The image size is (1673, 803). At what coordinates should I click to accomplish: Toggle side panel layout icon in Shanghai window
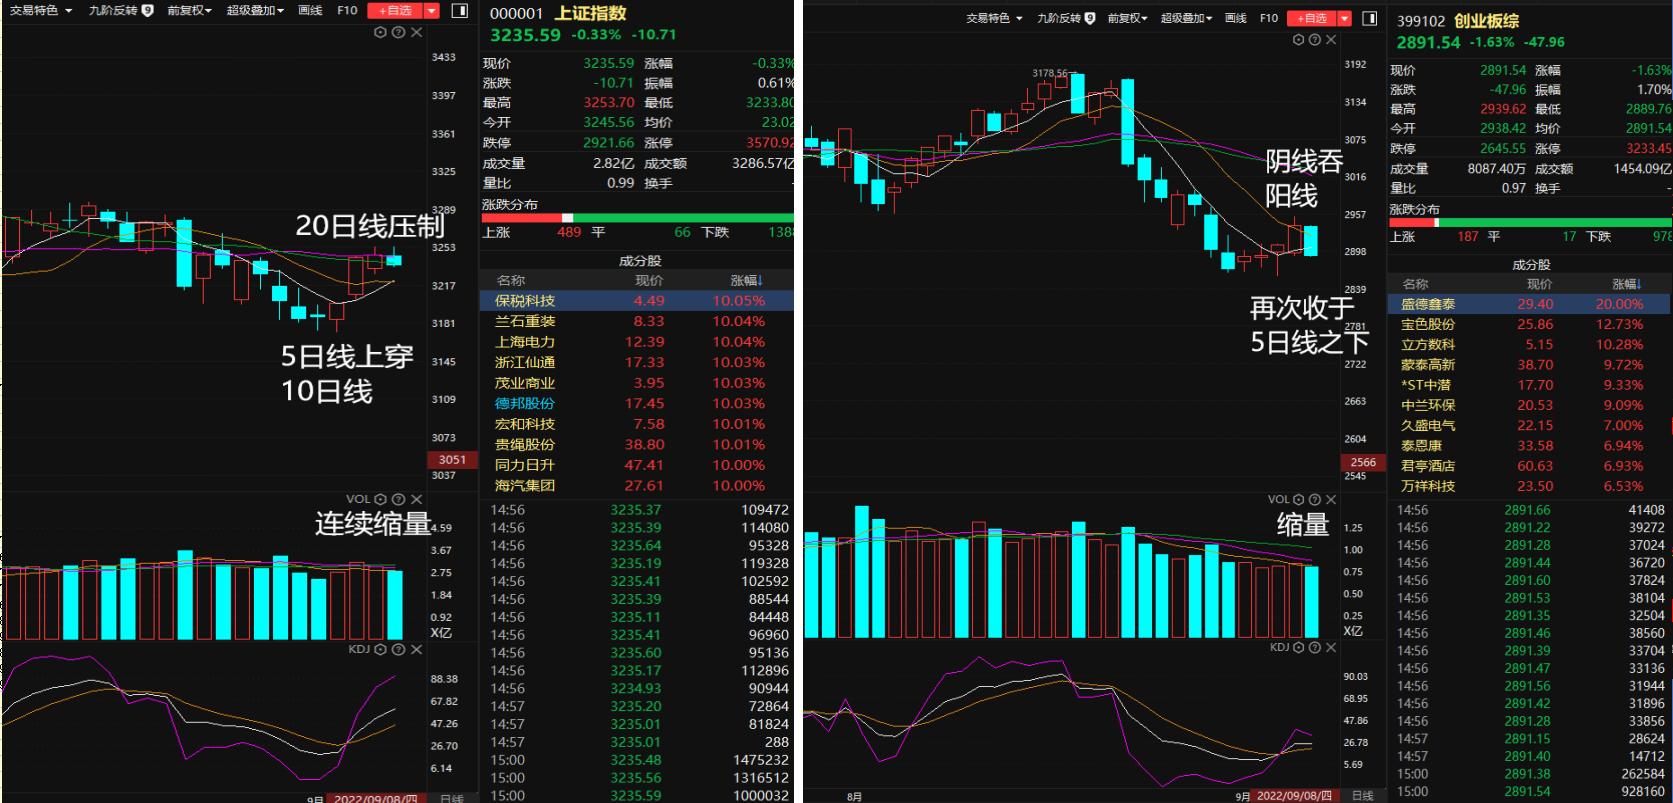point(460,10)
